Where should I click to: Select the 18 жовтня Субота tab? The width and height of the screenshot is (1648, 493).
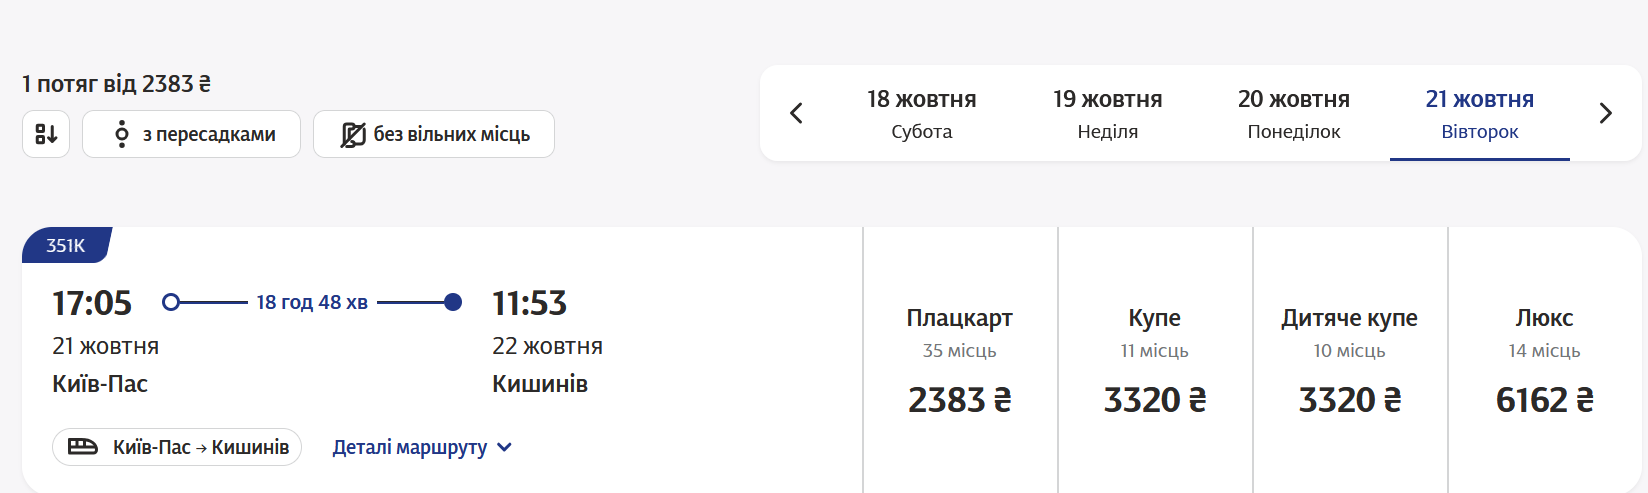click(x=921, y=113)
